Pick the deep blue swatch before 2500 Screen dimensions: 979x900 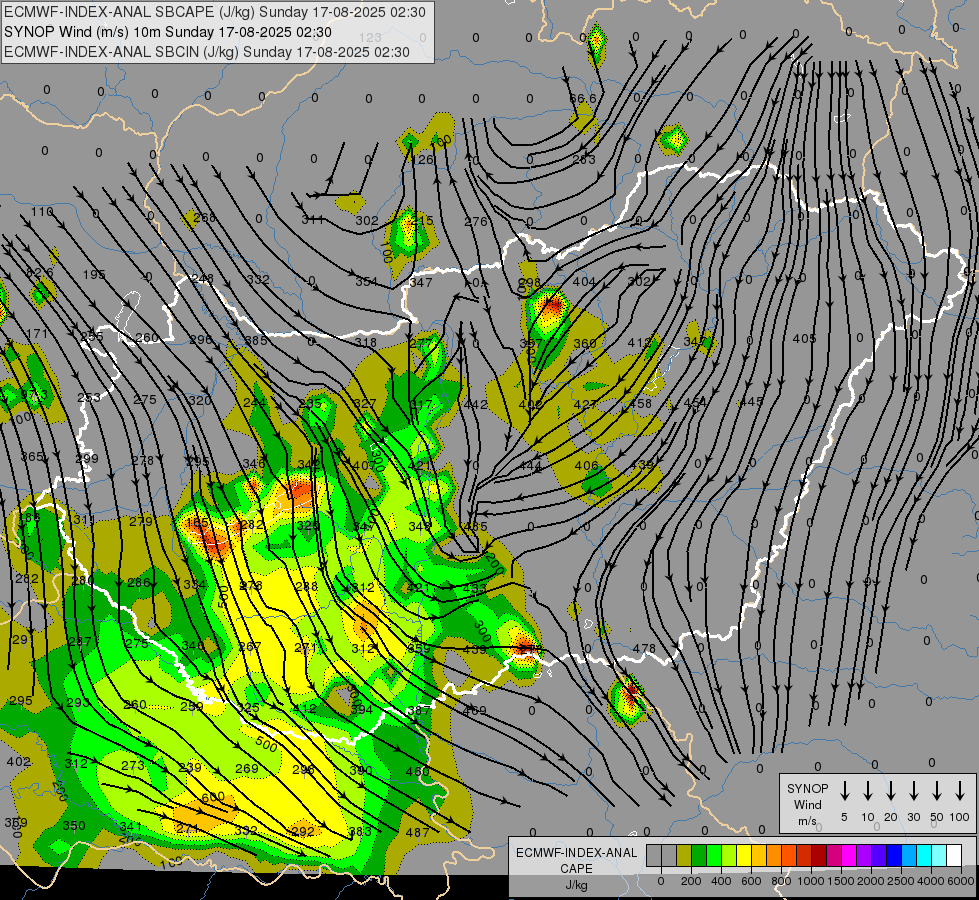pos(893,855)
